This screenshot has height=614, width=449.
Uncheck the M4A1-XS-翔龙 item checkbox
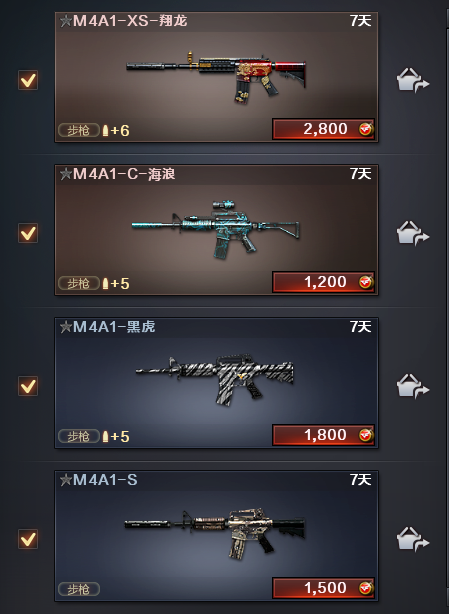pyautogui.click(x=28, y=80)
